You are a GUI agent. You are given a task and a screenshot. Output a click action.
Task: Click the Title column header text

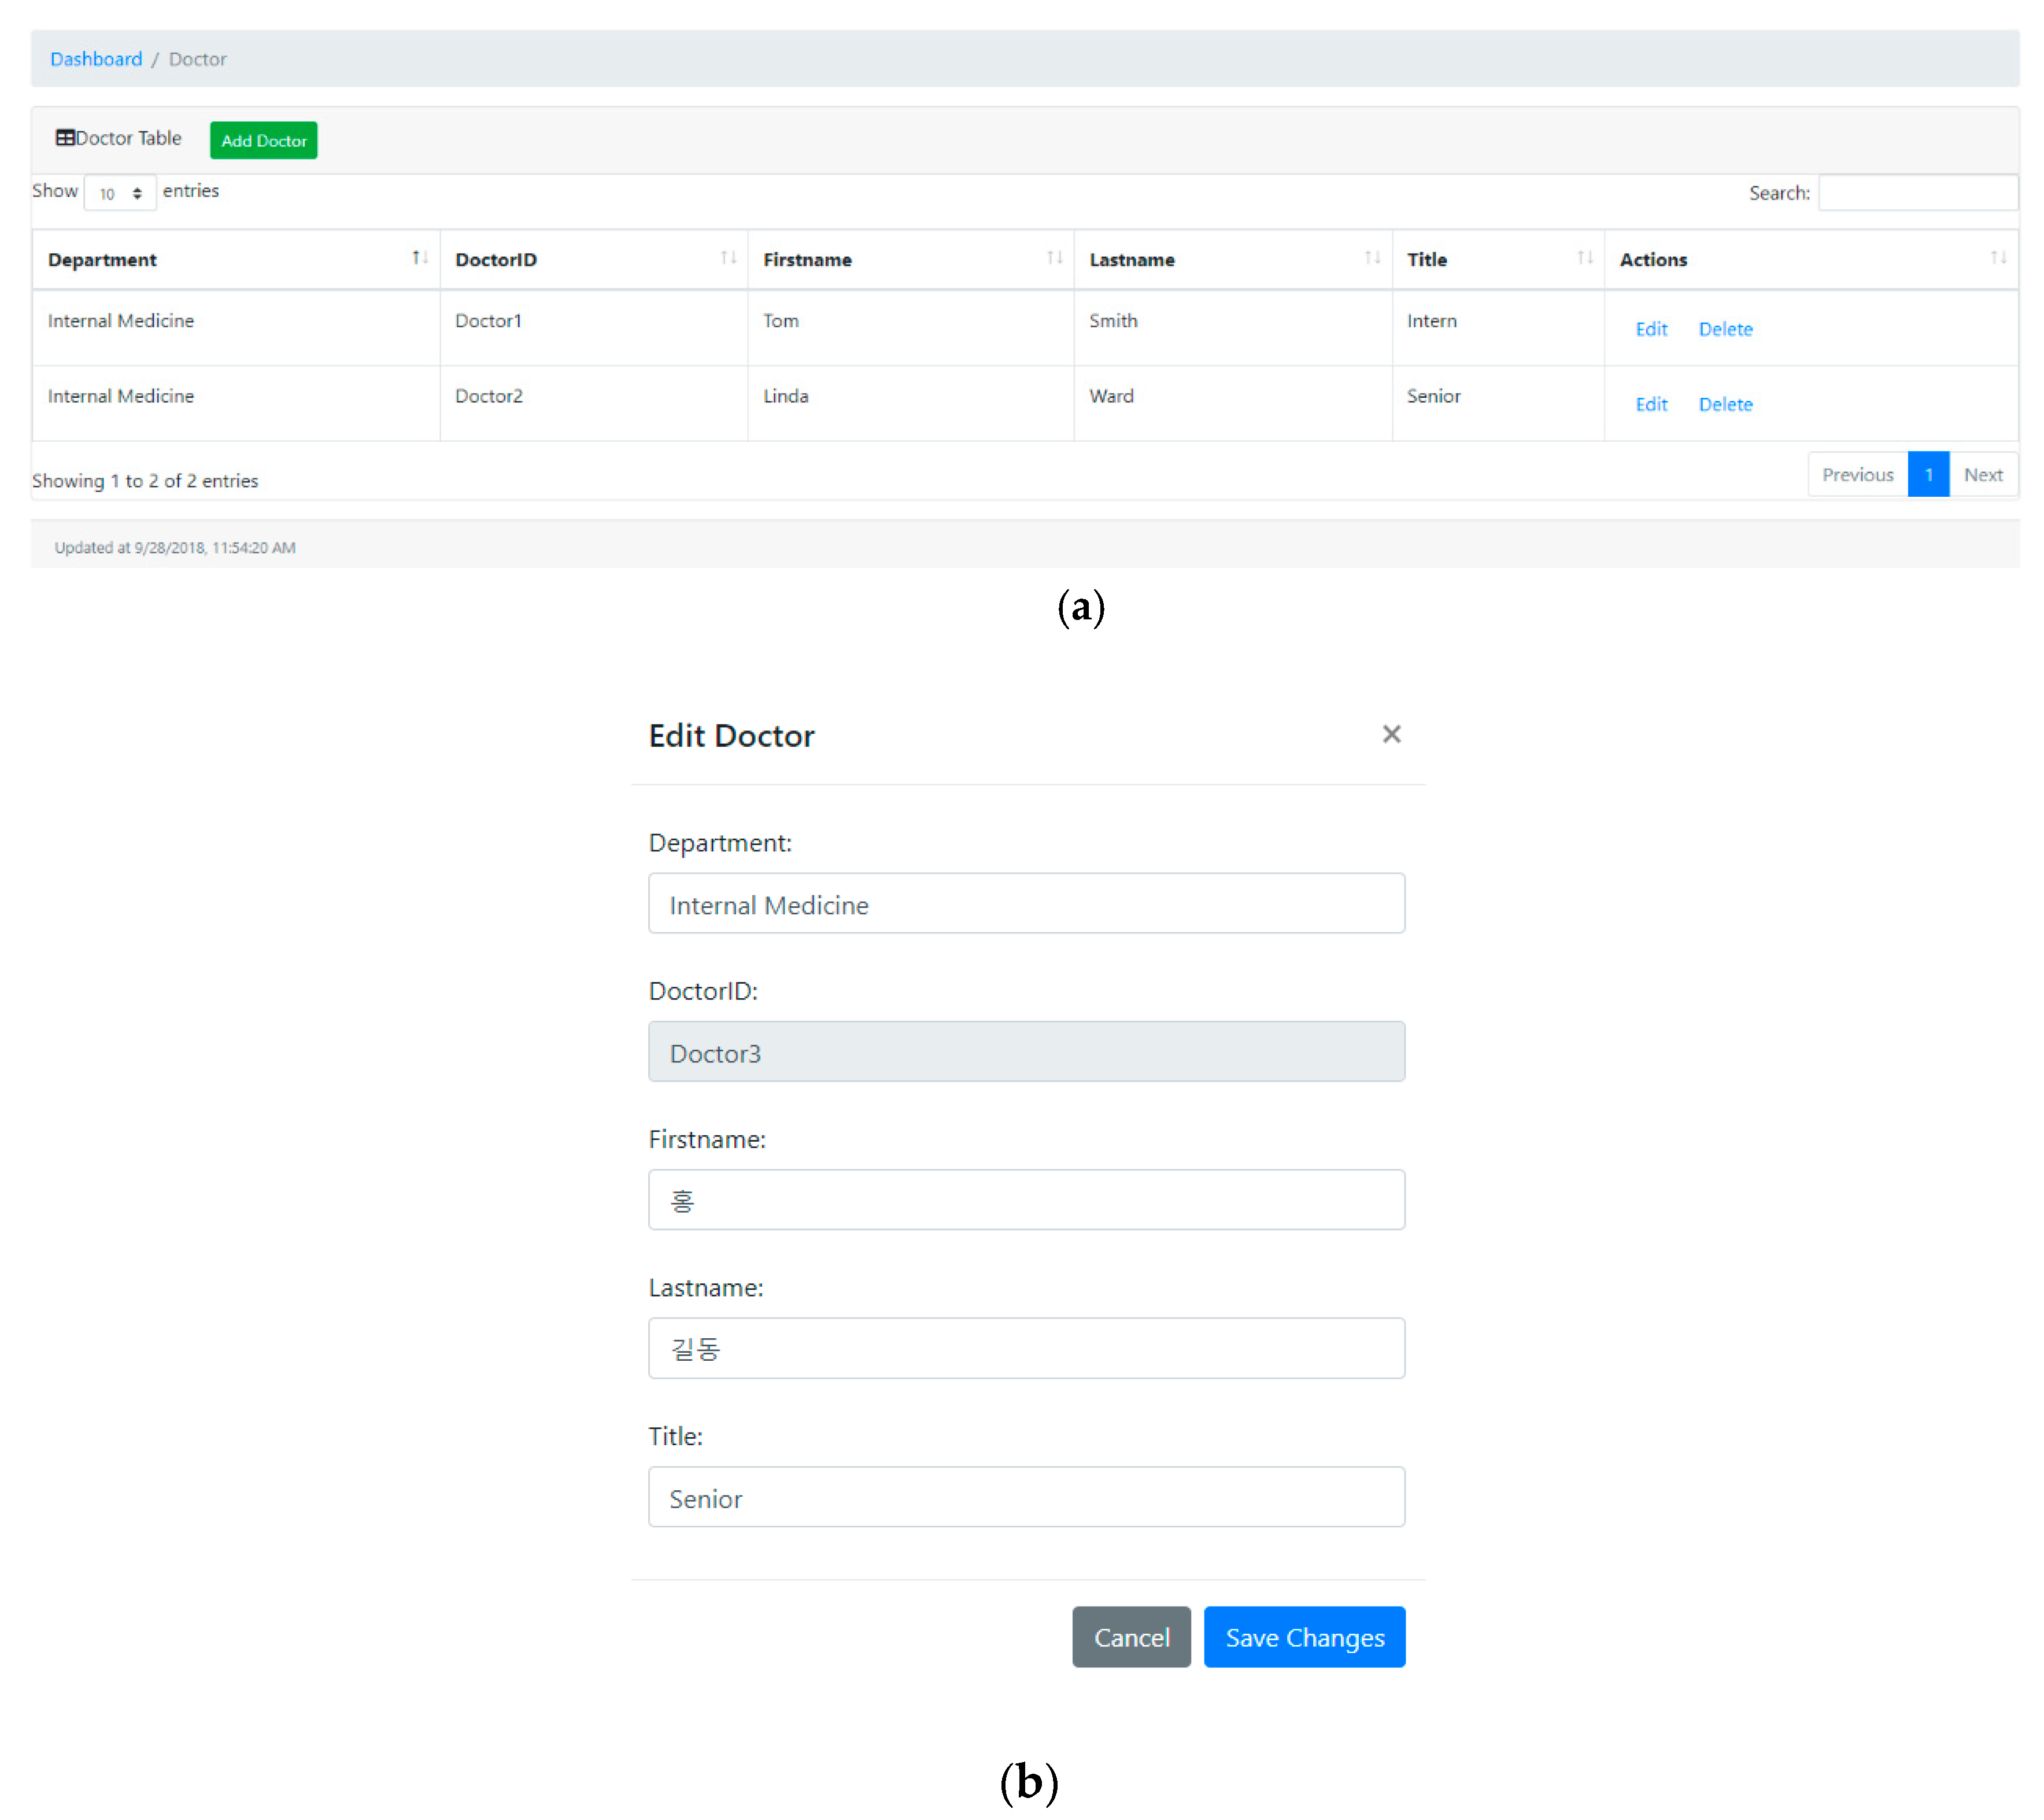1427,260
